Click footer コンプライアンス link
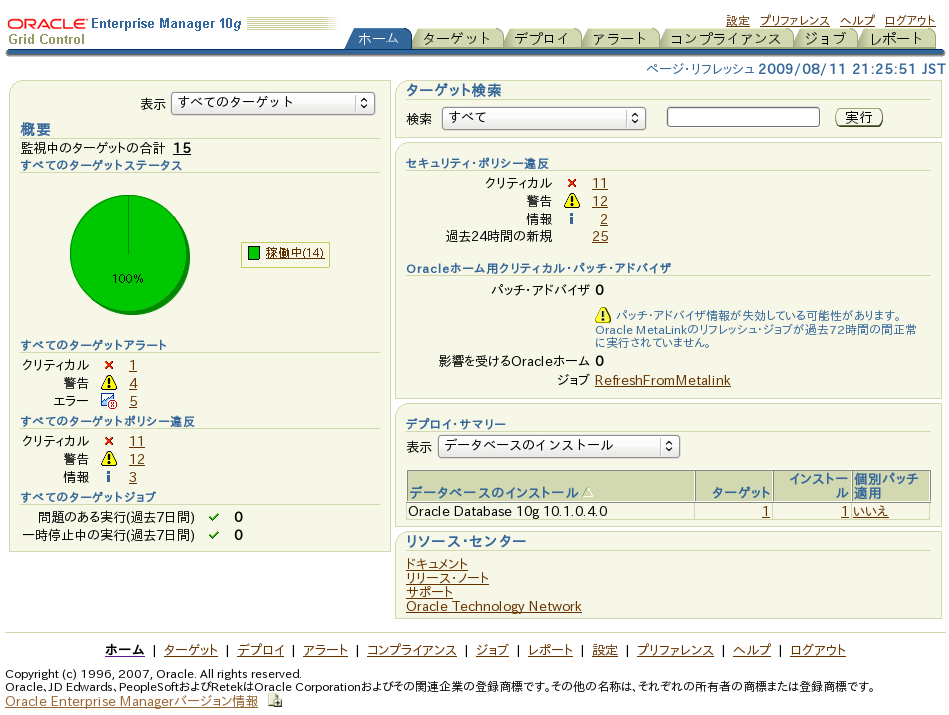Viewport: 949px width, 715px height. pos(412,650)
